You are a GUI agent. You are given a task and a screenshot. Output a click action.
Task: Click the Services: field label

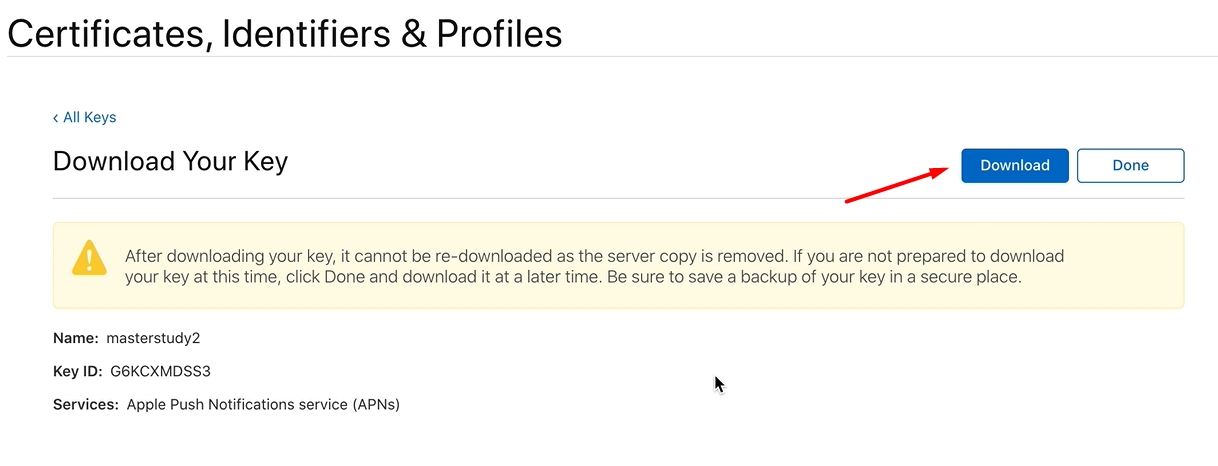click(x=86, y=405)
